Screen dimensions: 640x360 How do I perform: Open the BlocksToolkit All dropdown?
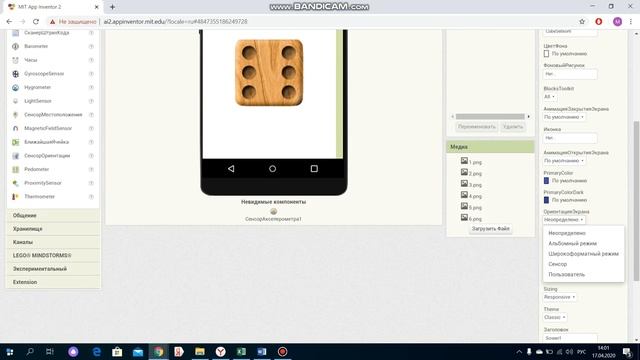(549, 97)
